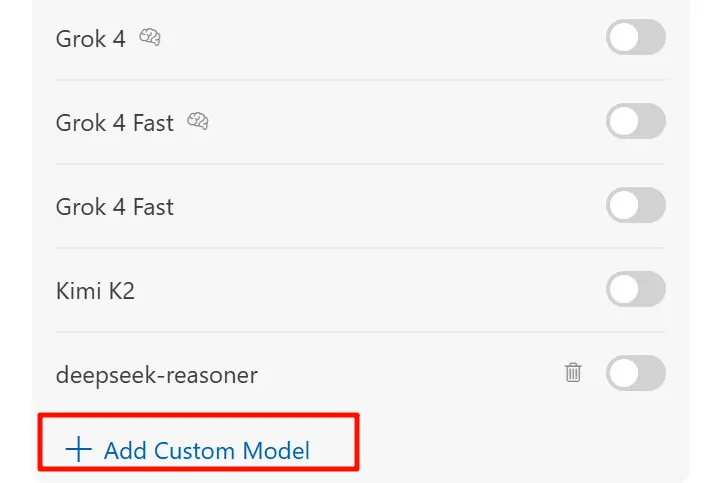
Task: Turn on the Kimi K2 toggle
Action: [635, 290]
